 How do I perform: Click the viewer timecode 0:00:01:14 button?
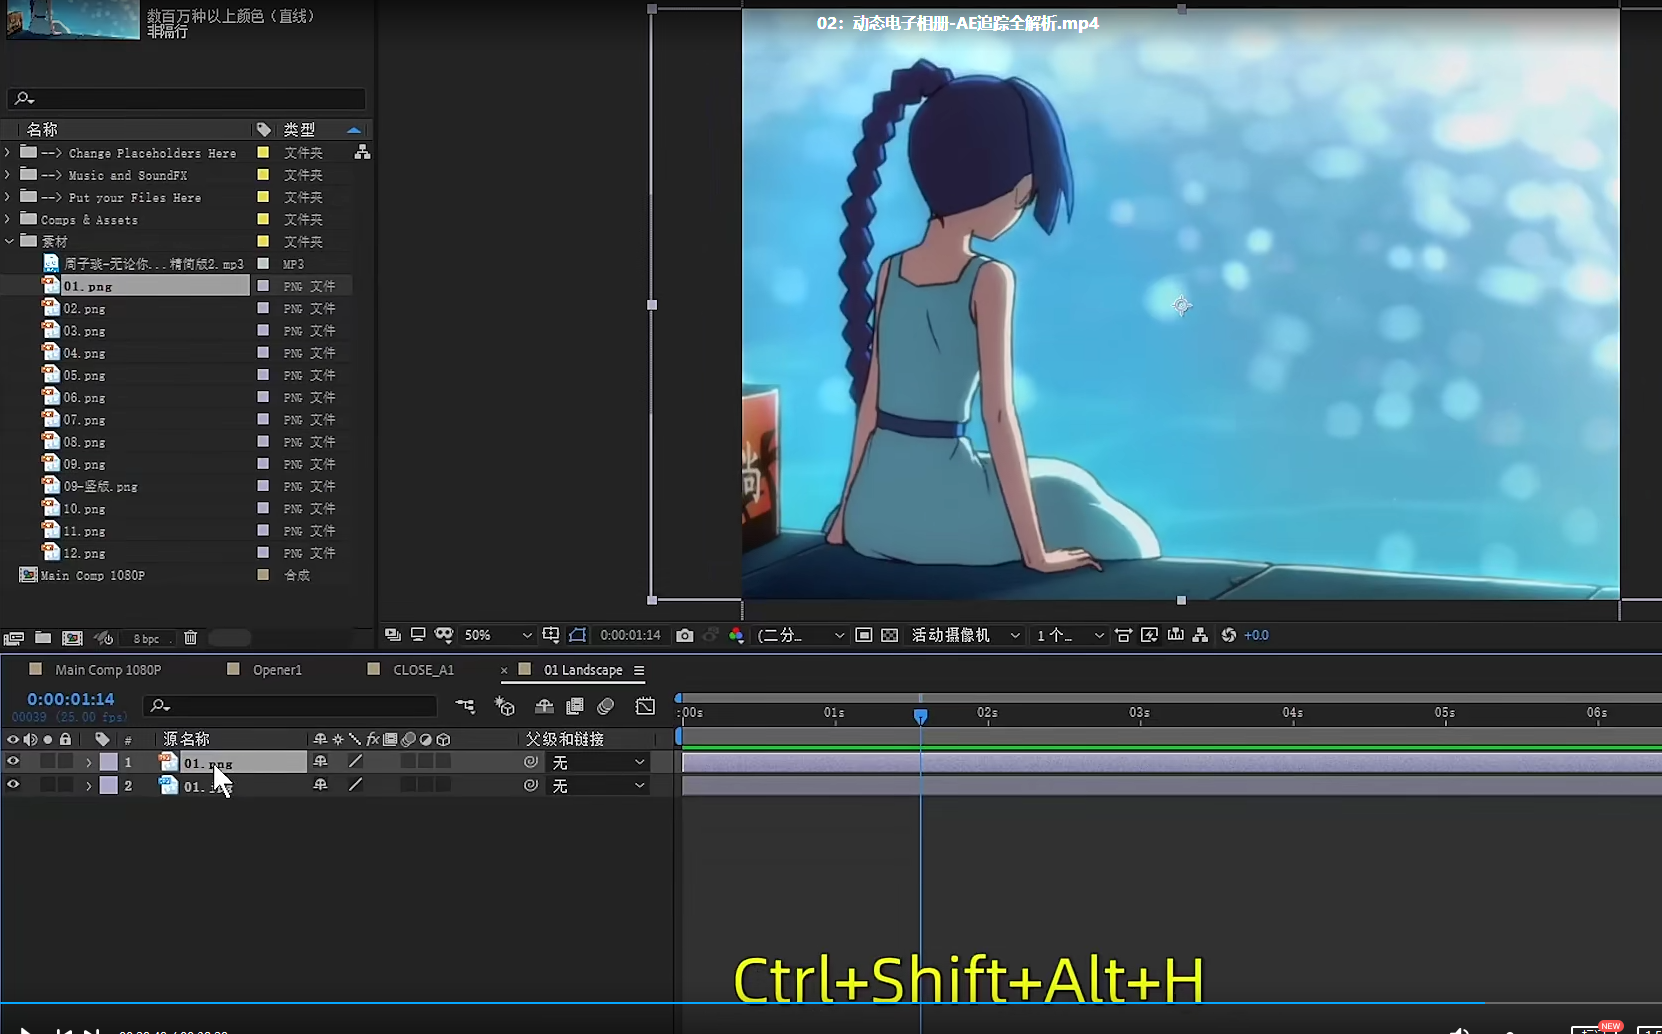pyautogui.click(x=630, y=635)
